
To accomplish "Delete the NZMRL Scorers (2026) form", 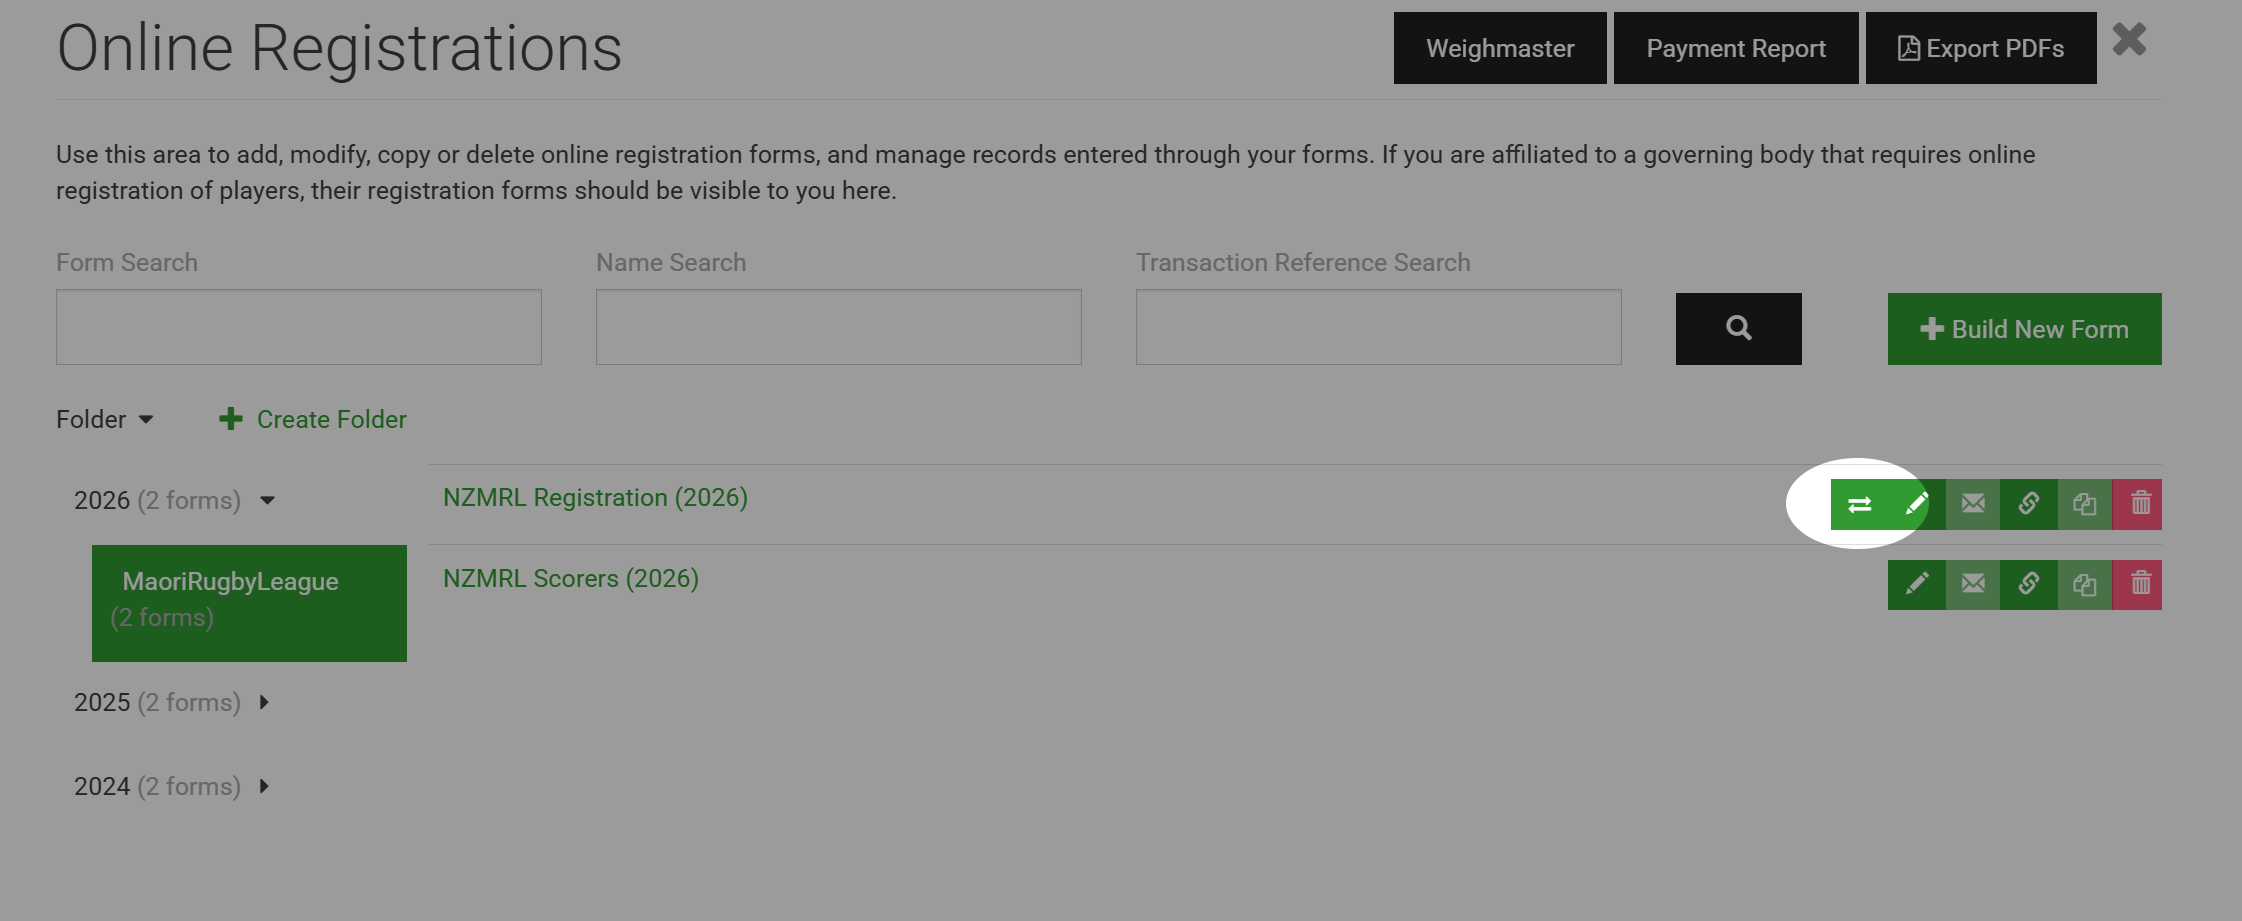I will pos(2137,584).
